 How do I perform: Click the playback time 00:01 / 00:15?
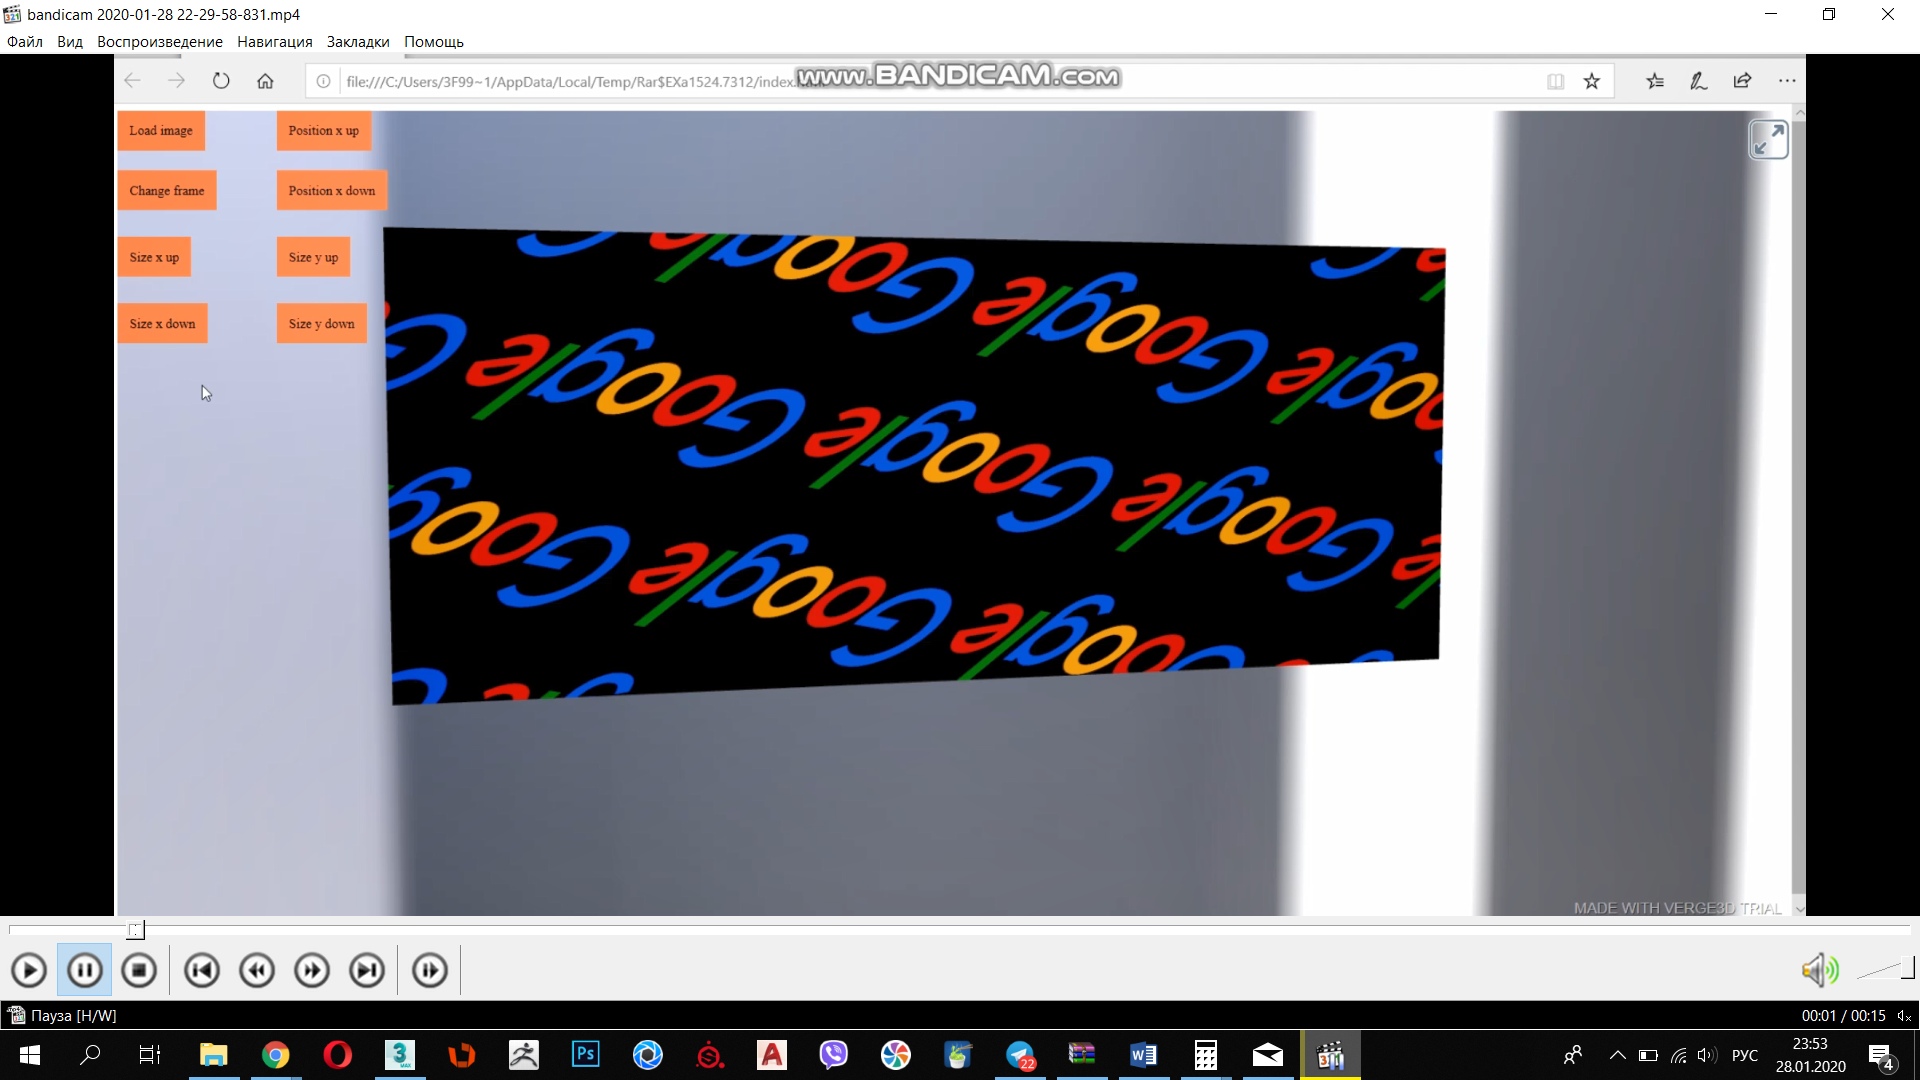(x=1843, y=1016)
